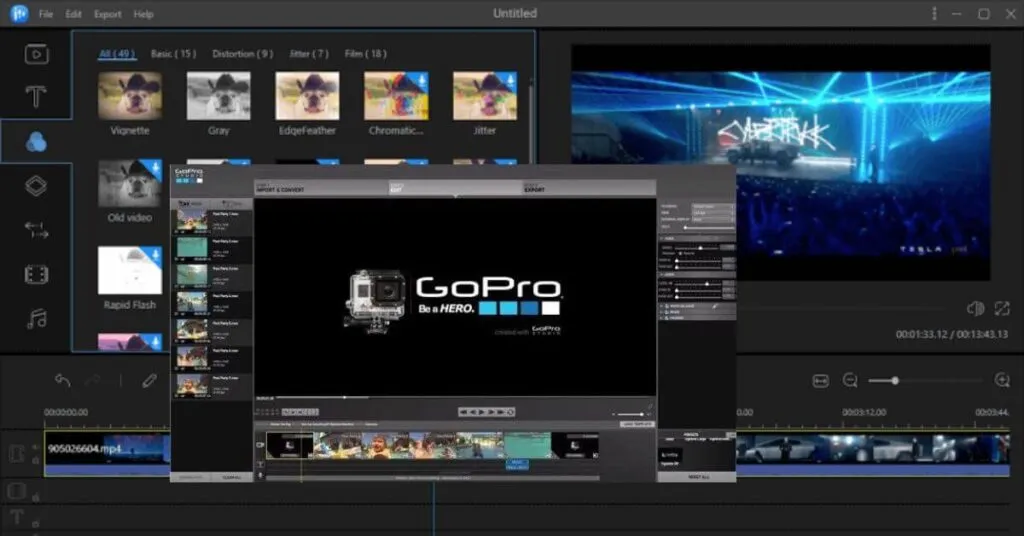Switch to the Film (18) filters tab
1024x536 pixels.
point(366,54)
